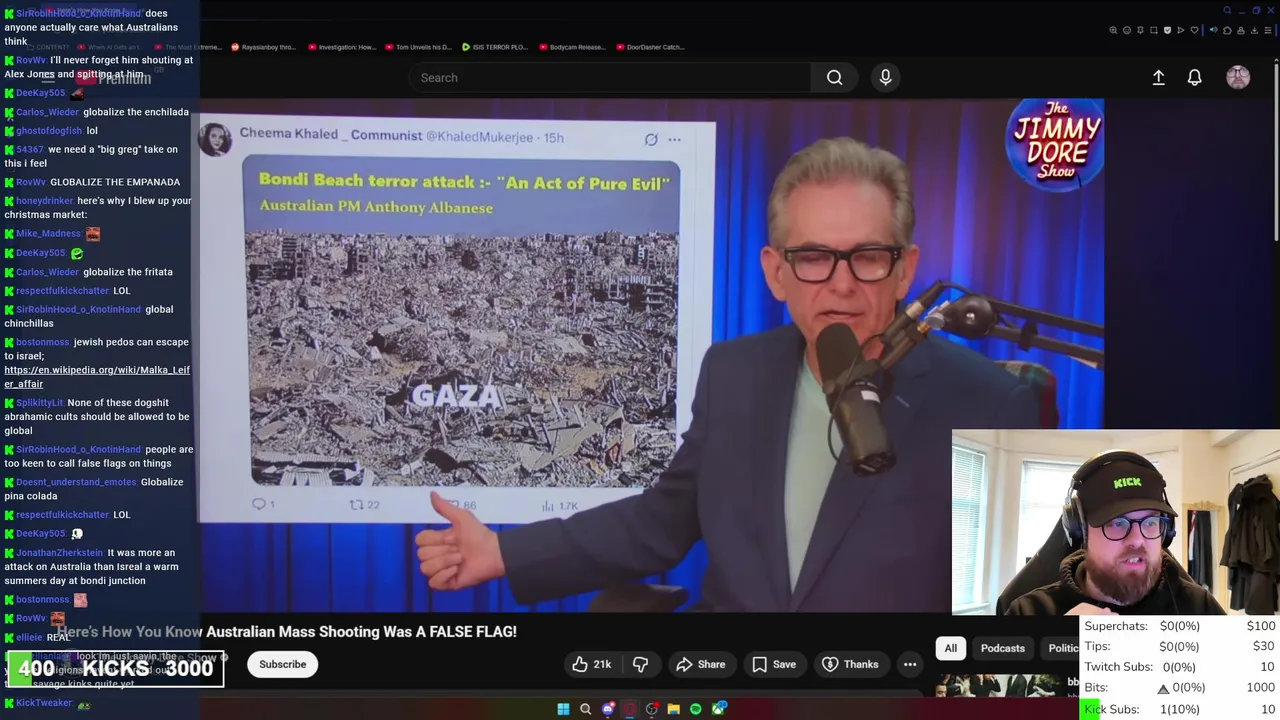This screenshot has width=1280, height=720.
Task: Click the YouTube search input field
Action: click(x=610, y=78)
